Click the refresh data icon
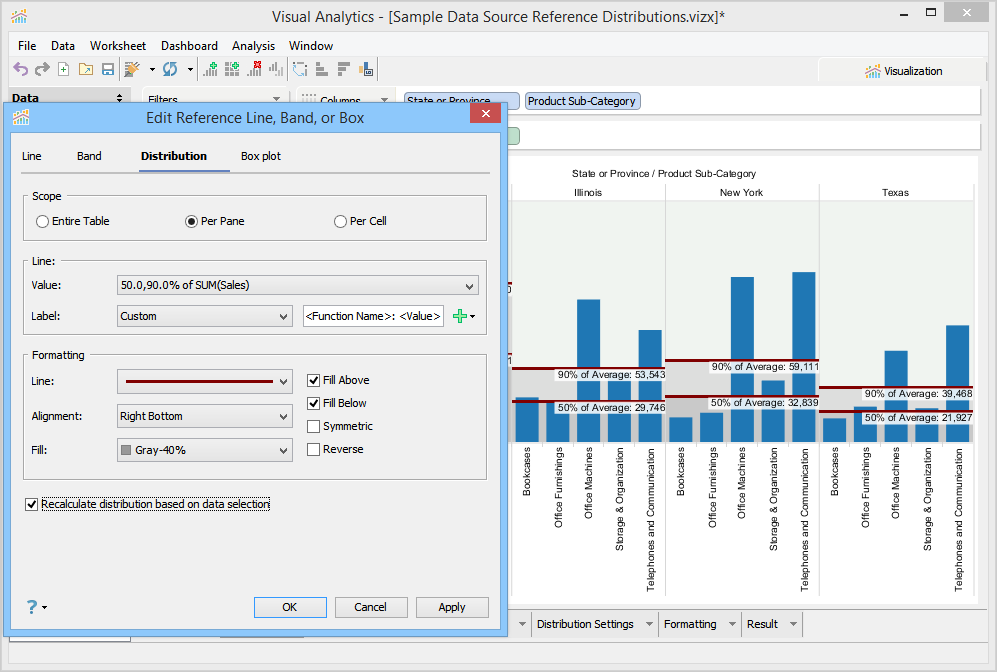This screenshot has height=672, width=997. [170, 69]
